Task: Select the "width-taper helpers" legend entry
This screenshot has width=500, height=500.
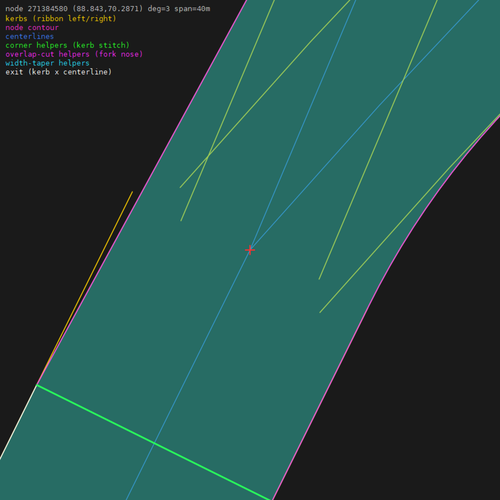Action: coord(47,63)
